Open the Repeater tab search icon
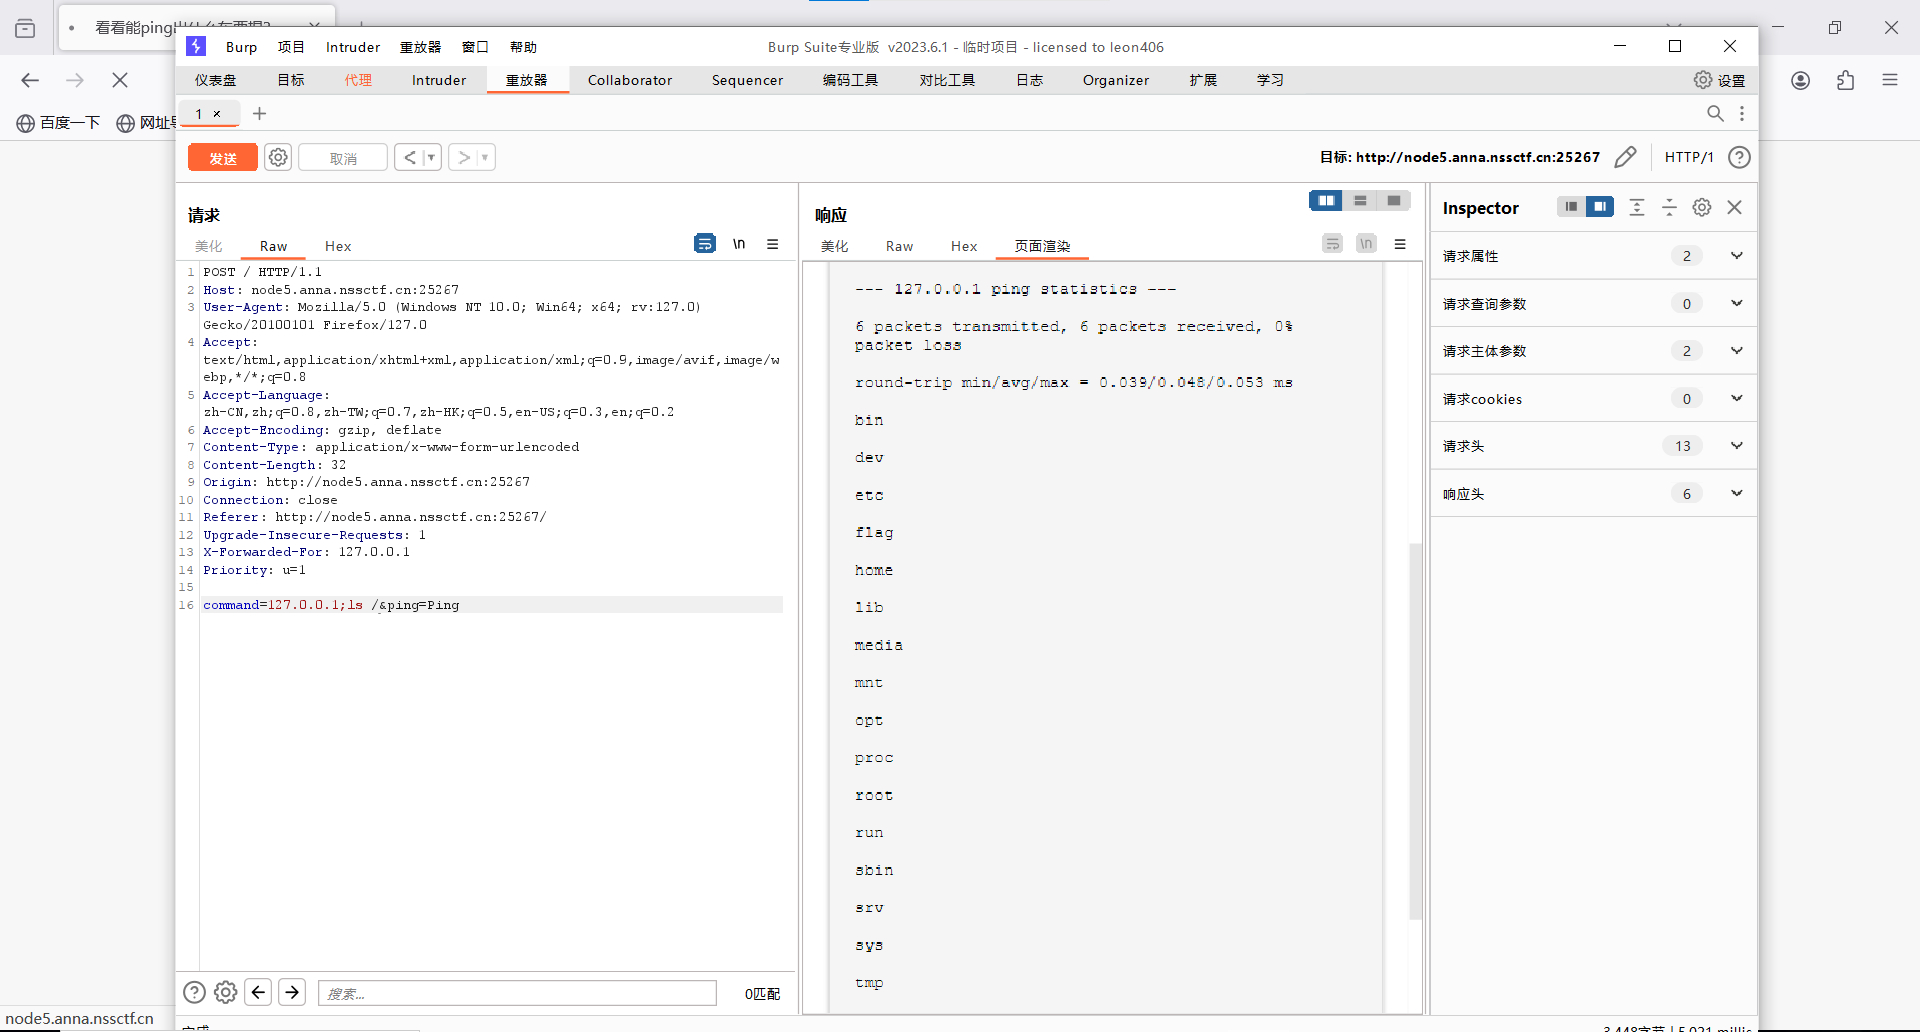Screen dimensions: 1920x1032 [1715, 113]
